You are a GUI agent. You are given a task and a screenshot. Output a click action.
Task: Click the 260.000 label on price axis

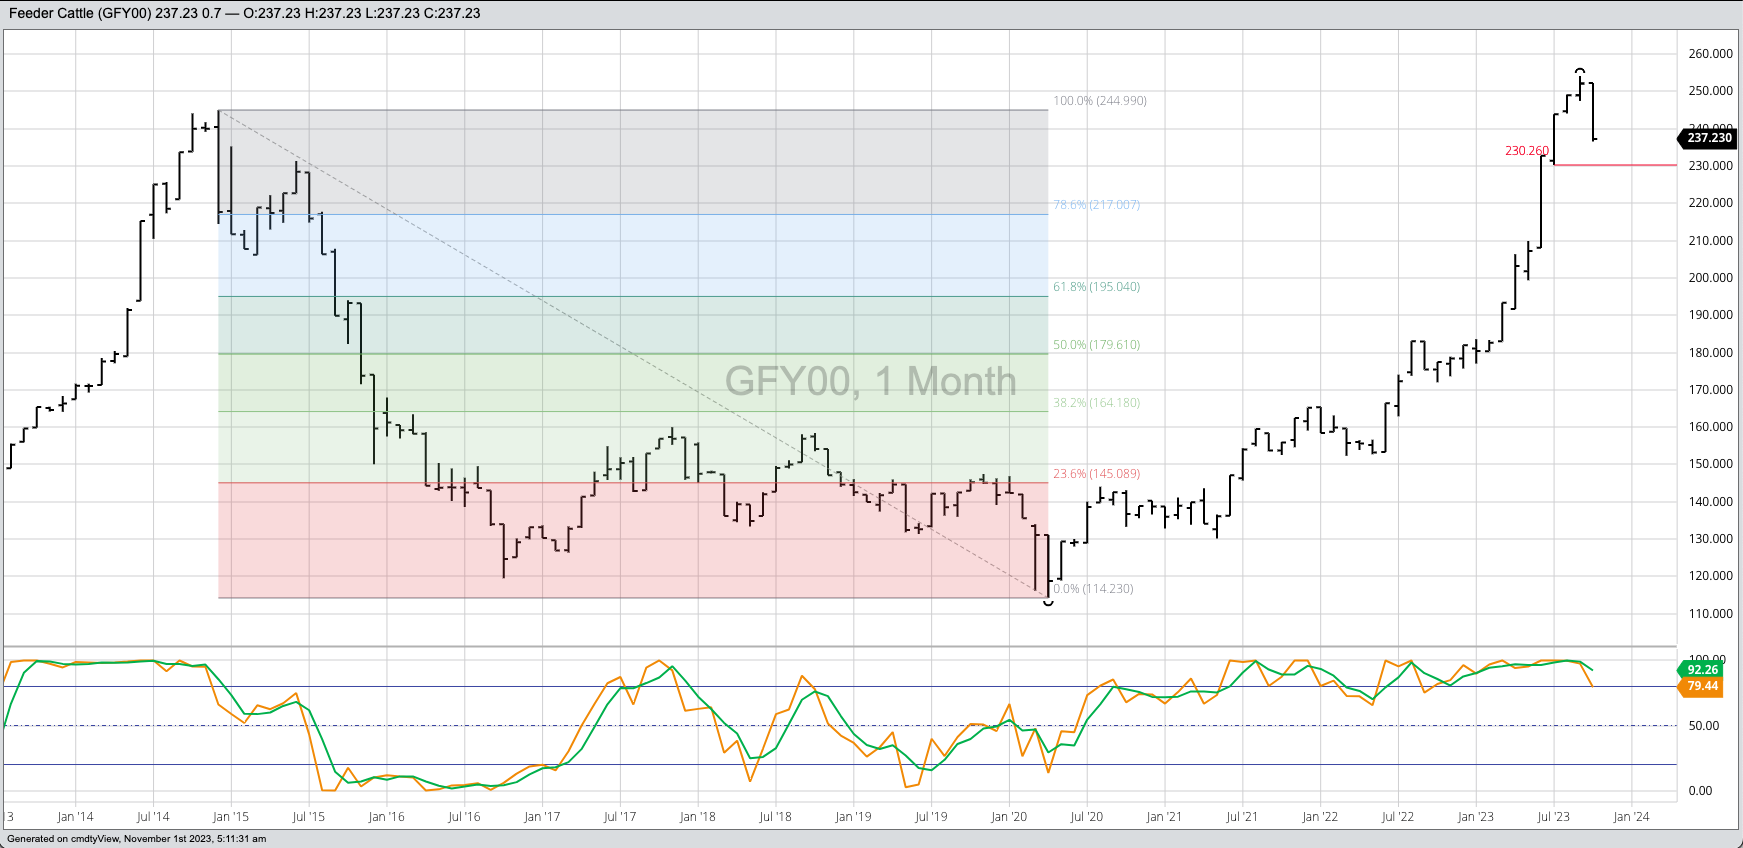[x=1710, y=54]
